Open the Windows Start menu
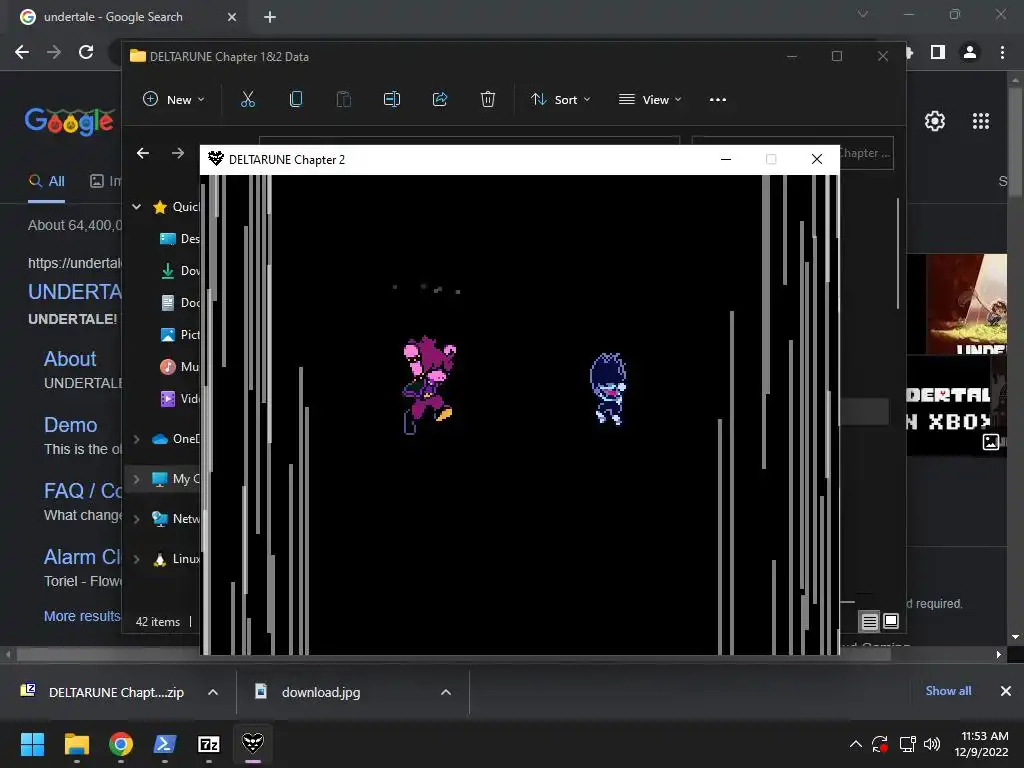This screenshot has width=1024, height=768. point(32,744)
